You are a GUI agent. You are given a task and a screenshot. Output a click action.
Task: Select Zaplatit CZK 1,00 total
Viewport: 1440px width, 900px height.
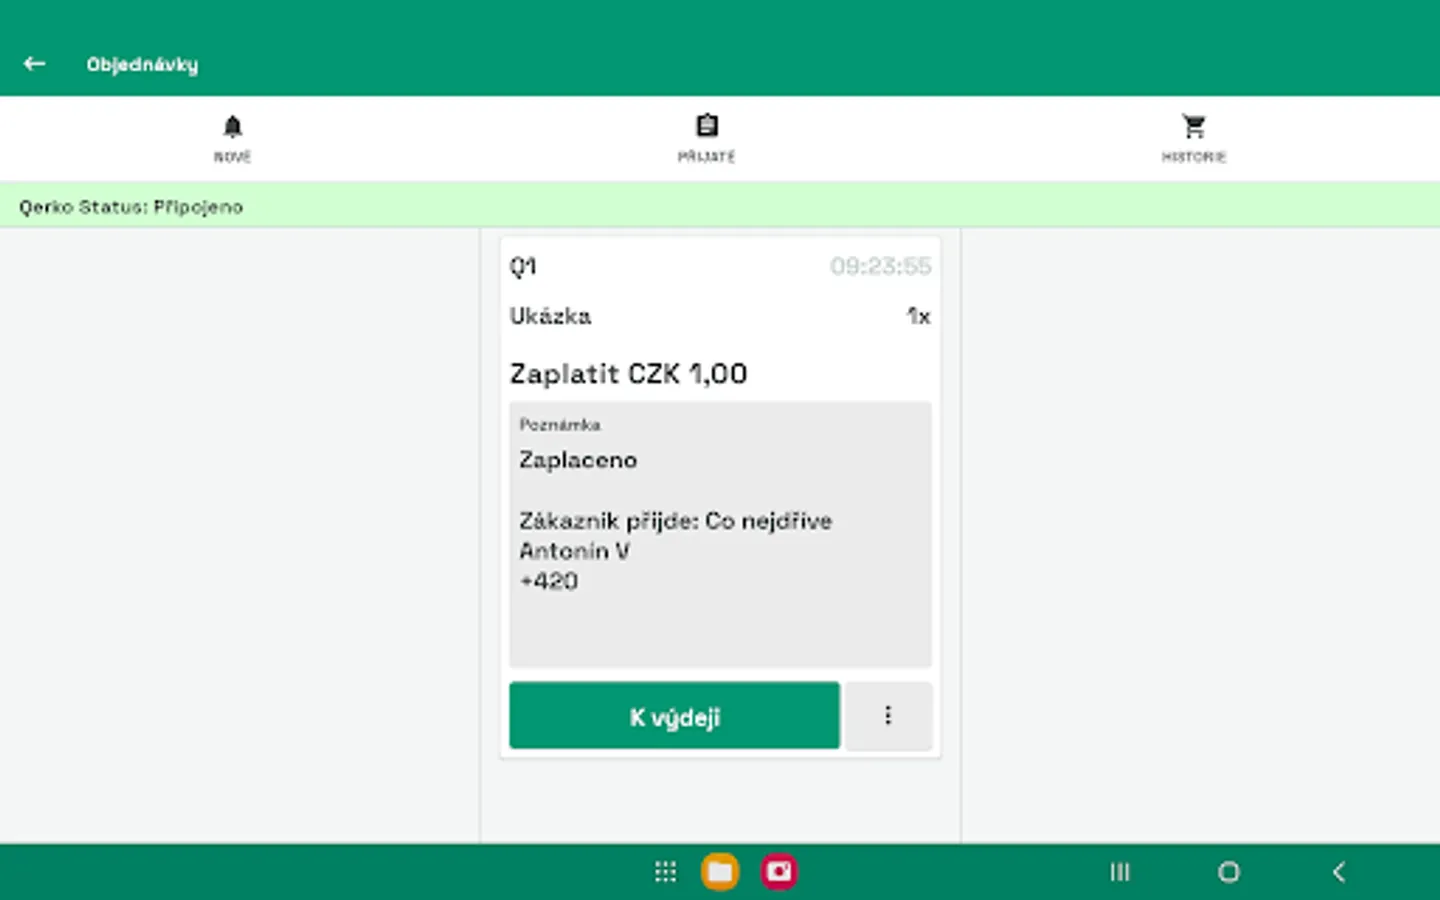[x=629, y=374]
